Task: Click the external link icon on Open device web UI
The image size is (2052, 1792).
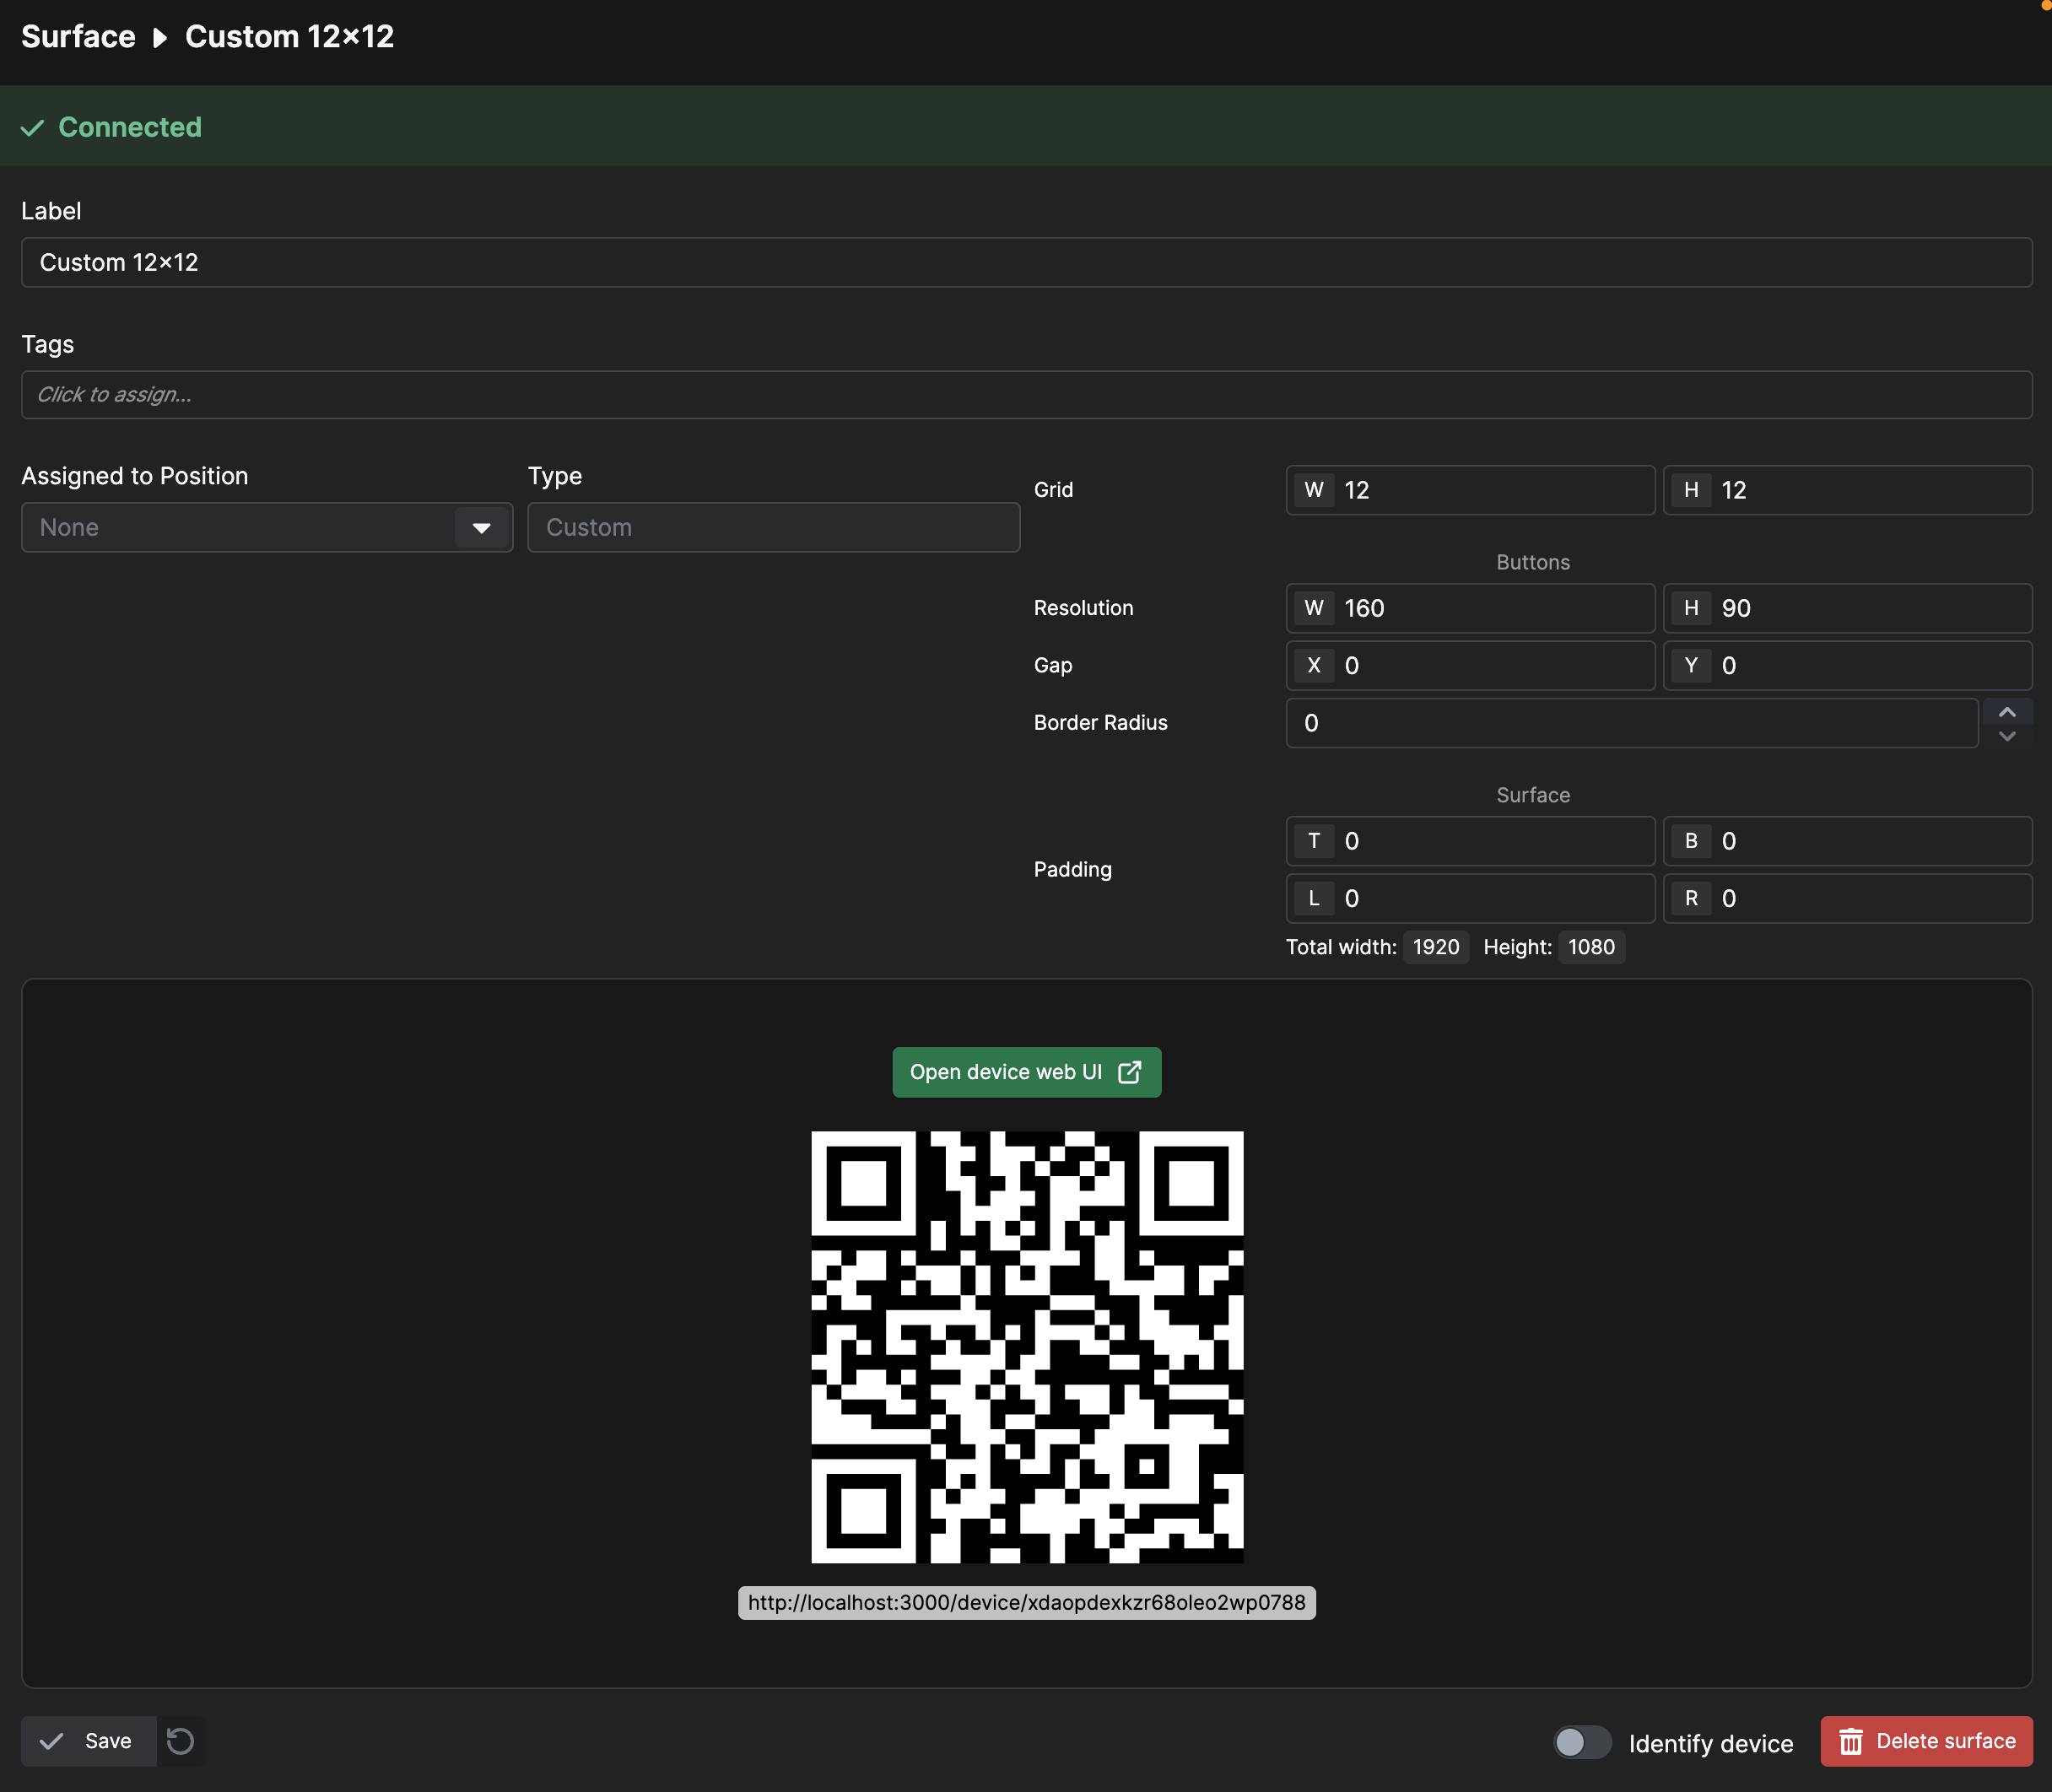Action: point(1129,1072)
